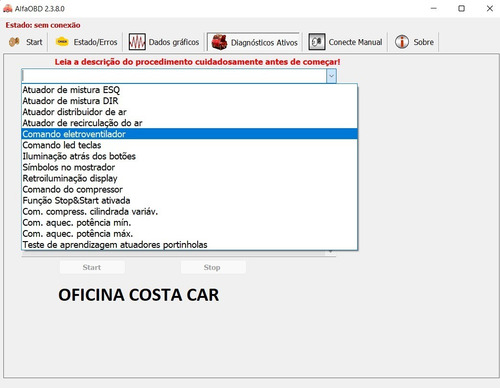Select Atuador de mistura DIR
Screen dimensions: 500x388
(x=189, y=101)
